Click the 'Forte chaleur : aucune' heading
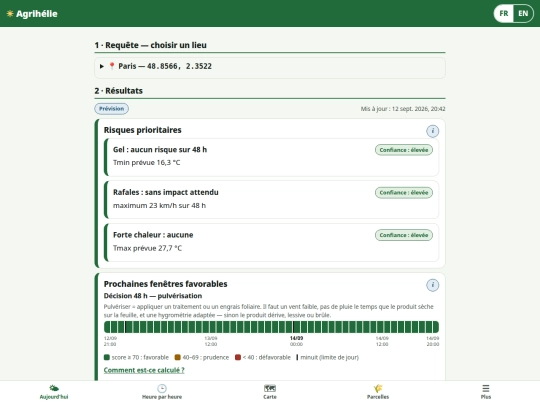This screenshot has width=540, height=405. (153, 235)
